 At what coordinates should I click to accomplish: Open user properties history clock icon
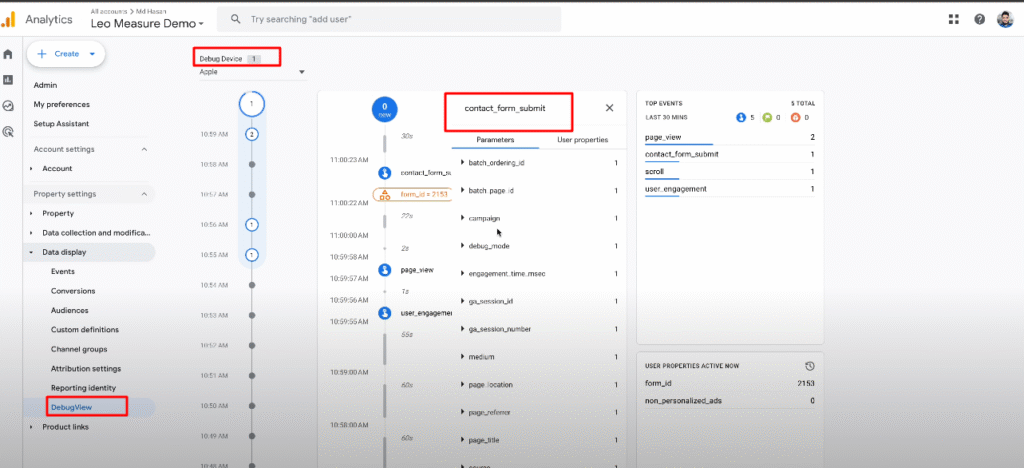[810, 366]
